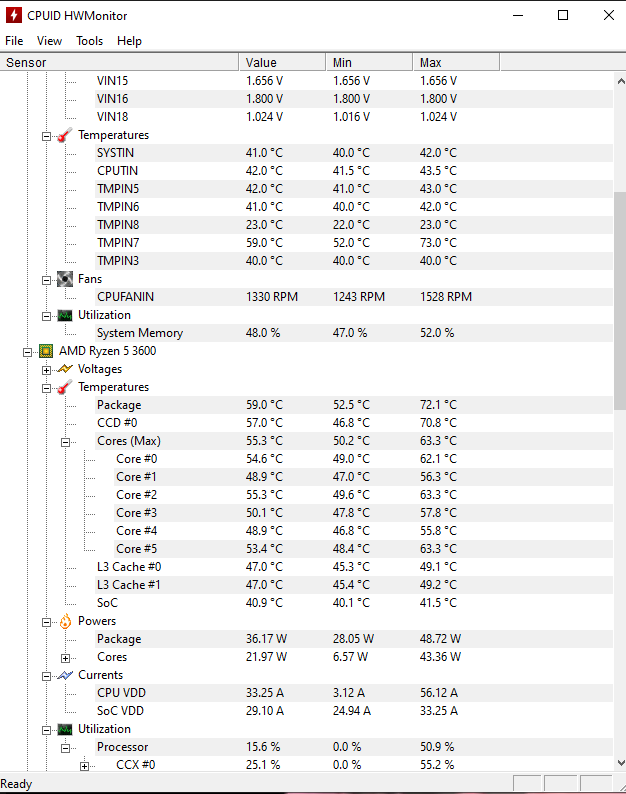Click the Sensor column header
Screen dimensions: 626x794
point(119,62)
